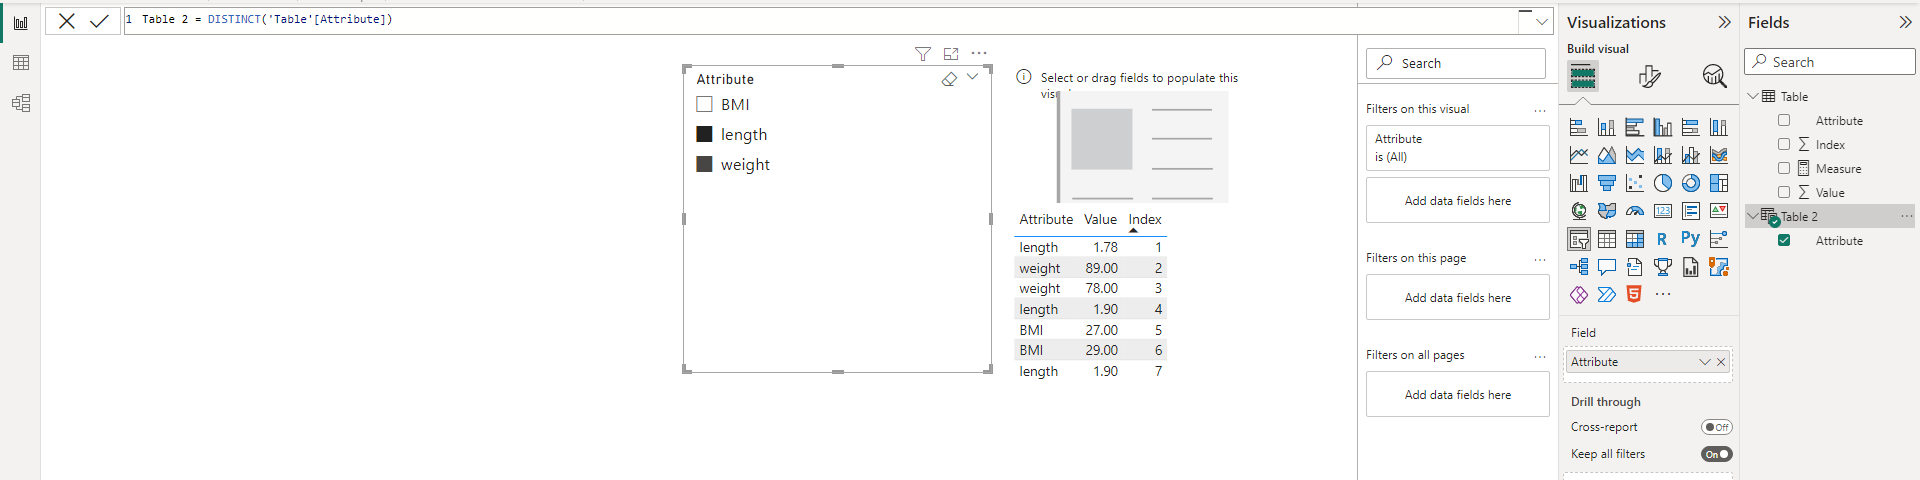Open the slicer type dropdown chevron
The height and width of the screenshot is (480, 1920).
[972, 77]
